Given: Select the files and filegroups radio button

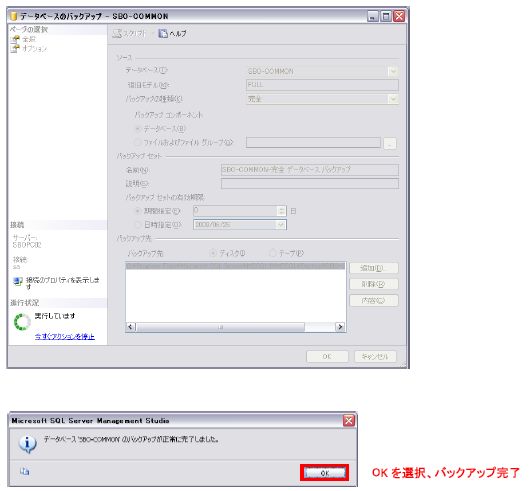Looking at the screenshot, I should coord(138,143).
